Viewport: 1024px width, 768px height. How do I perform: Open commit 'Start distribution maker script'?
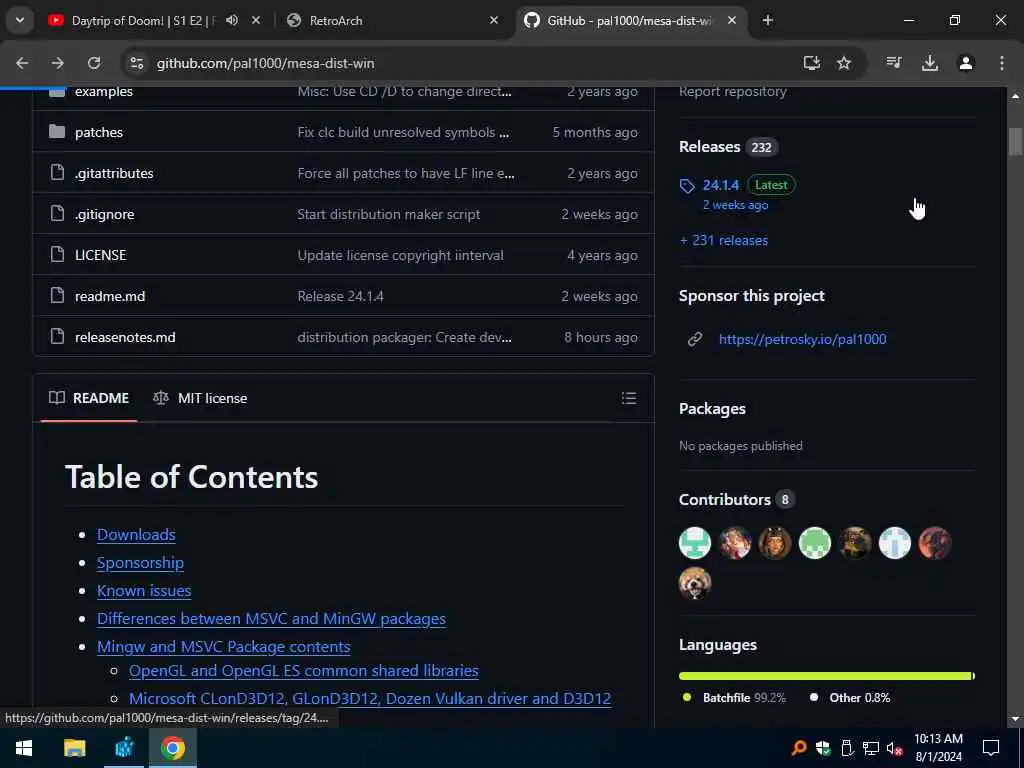[389, 214]
